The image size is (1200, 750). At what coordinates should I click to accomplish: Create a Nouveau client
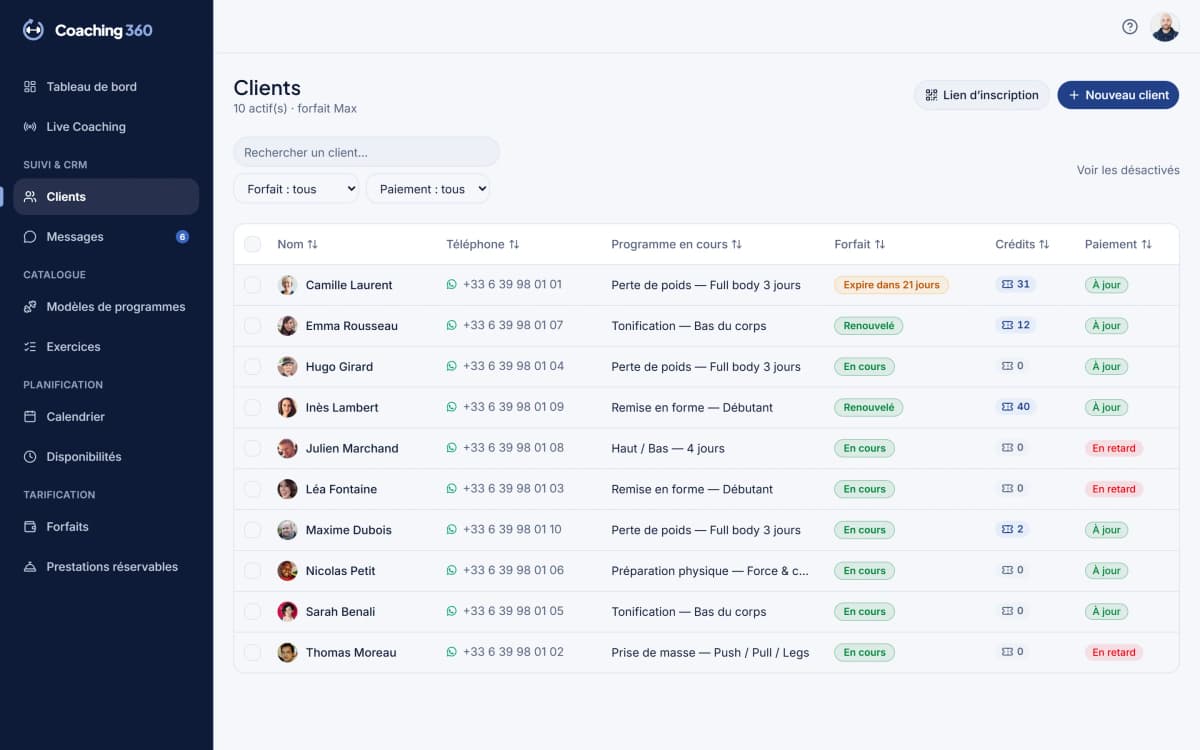1118,95
